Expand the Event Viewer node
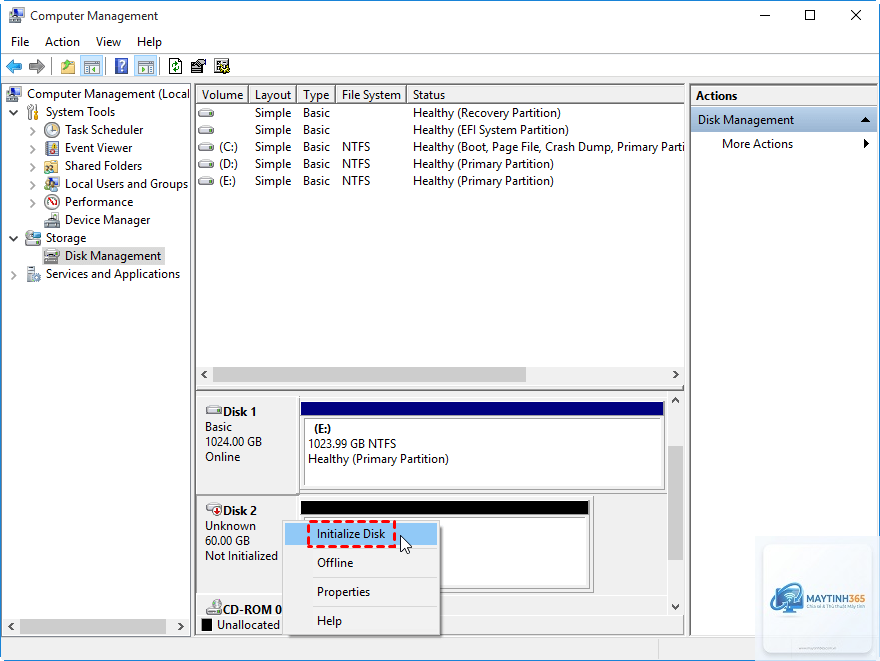Viewport: 880px width, 661px height. (33, 149)
